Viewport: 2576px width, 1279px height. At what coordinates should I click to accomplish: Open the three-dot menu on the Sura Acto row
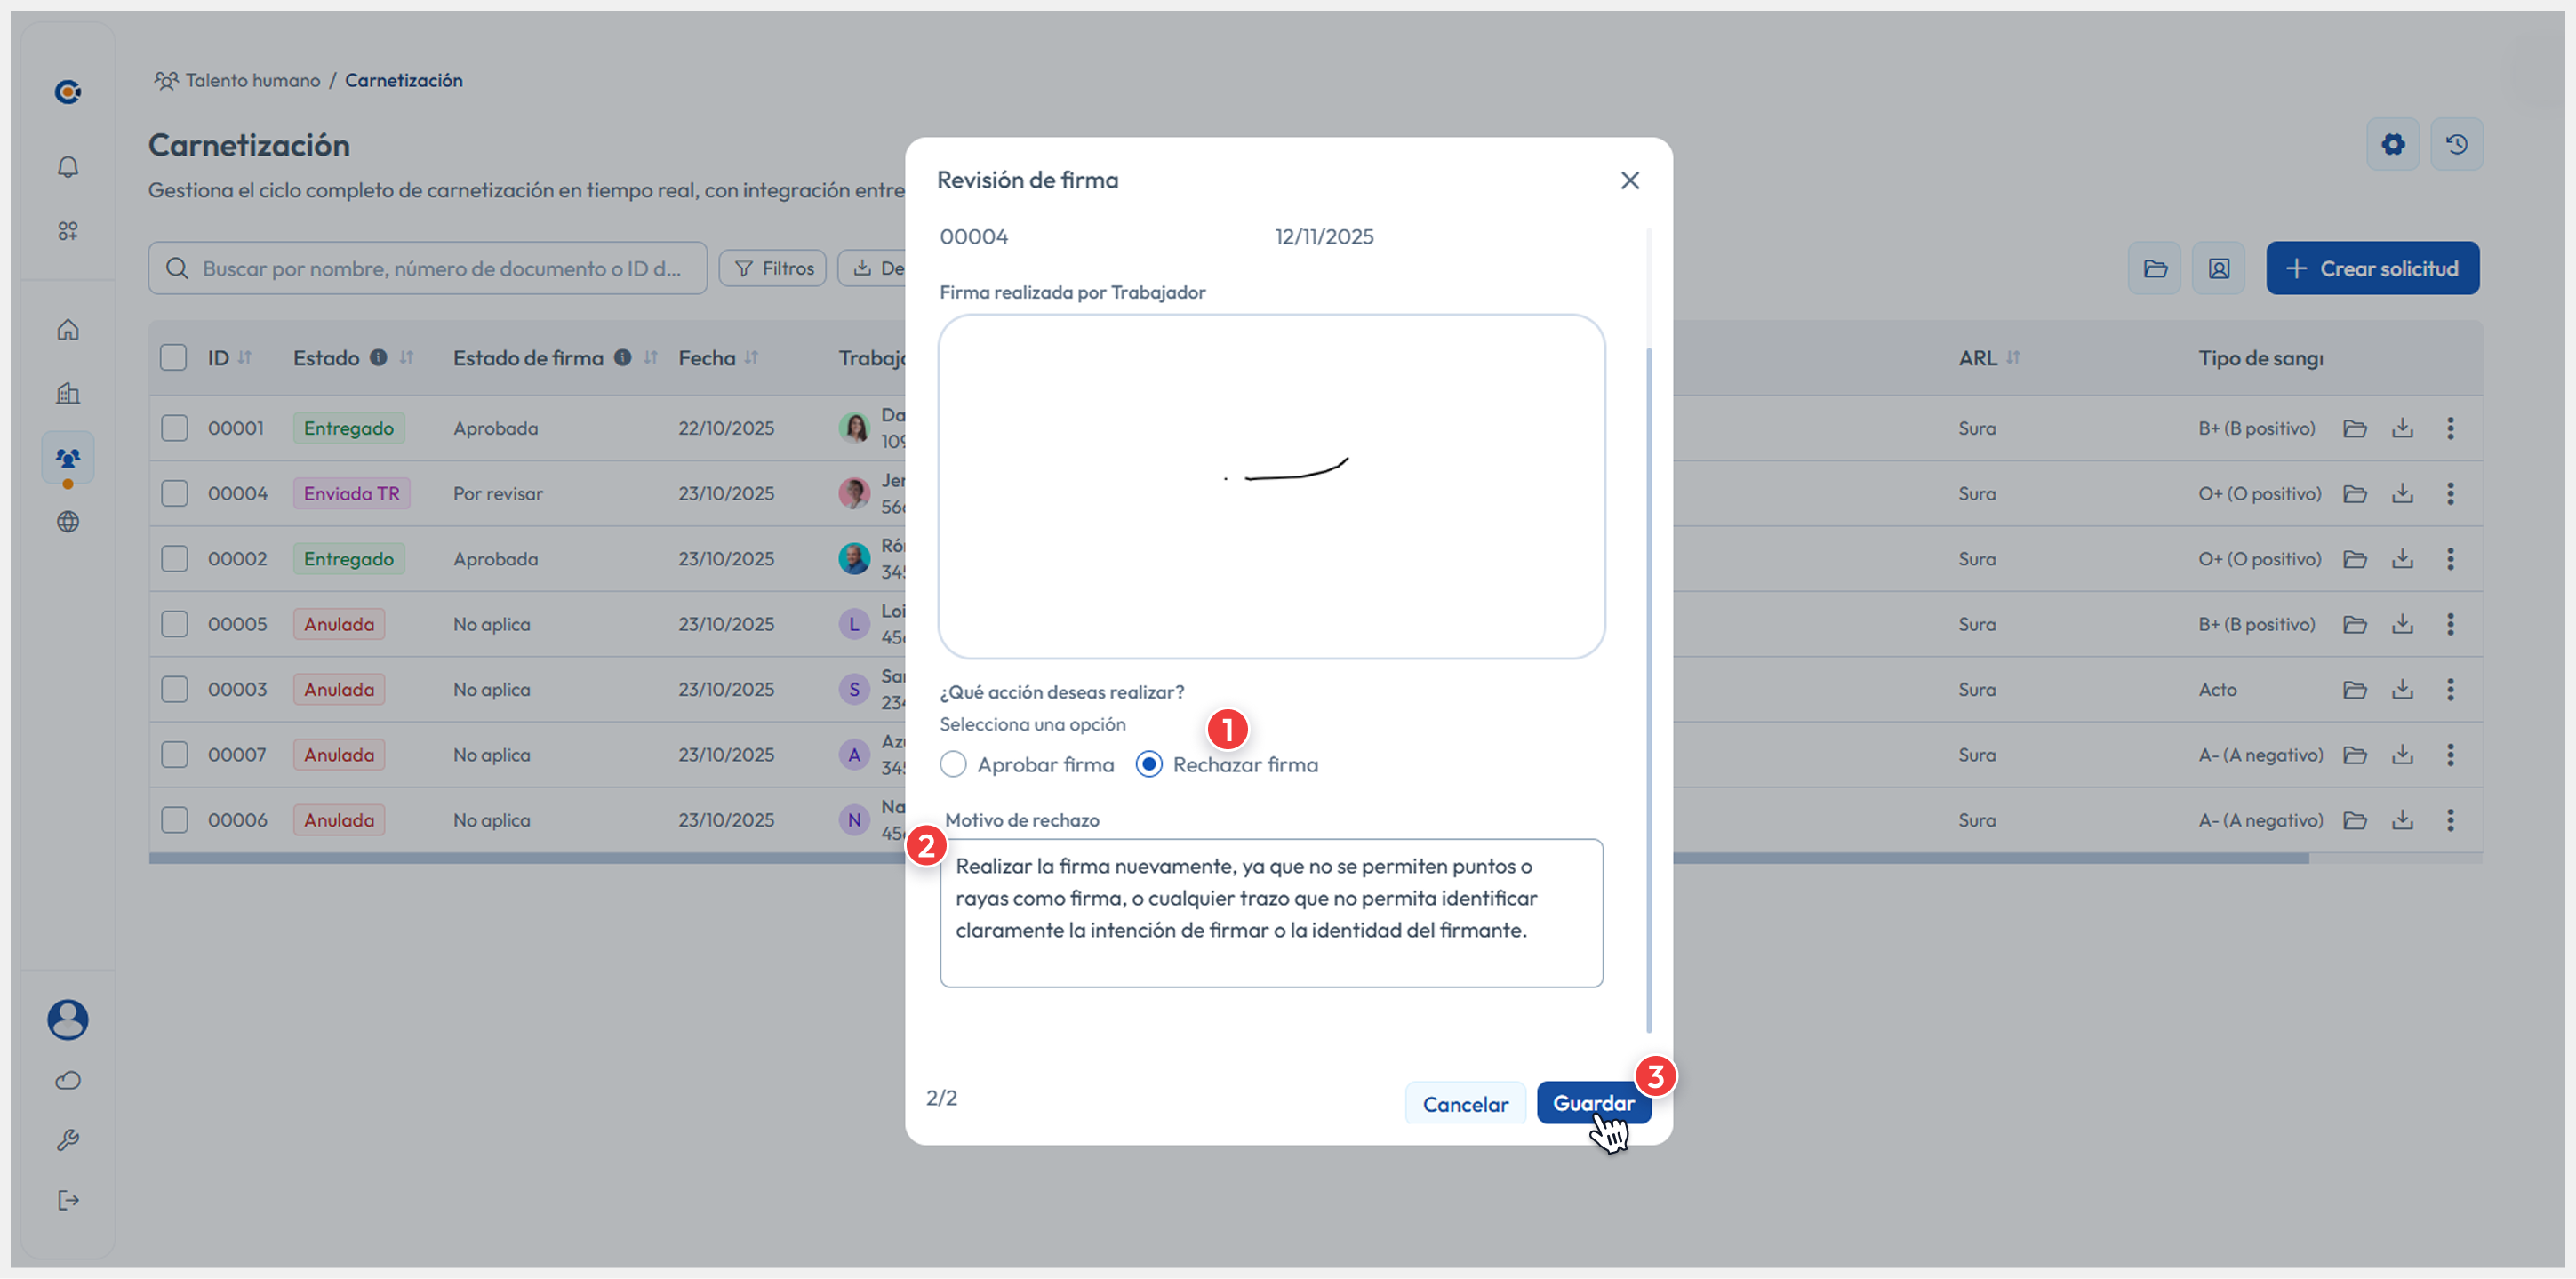pyautogui.click(x=2451, y=689)
